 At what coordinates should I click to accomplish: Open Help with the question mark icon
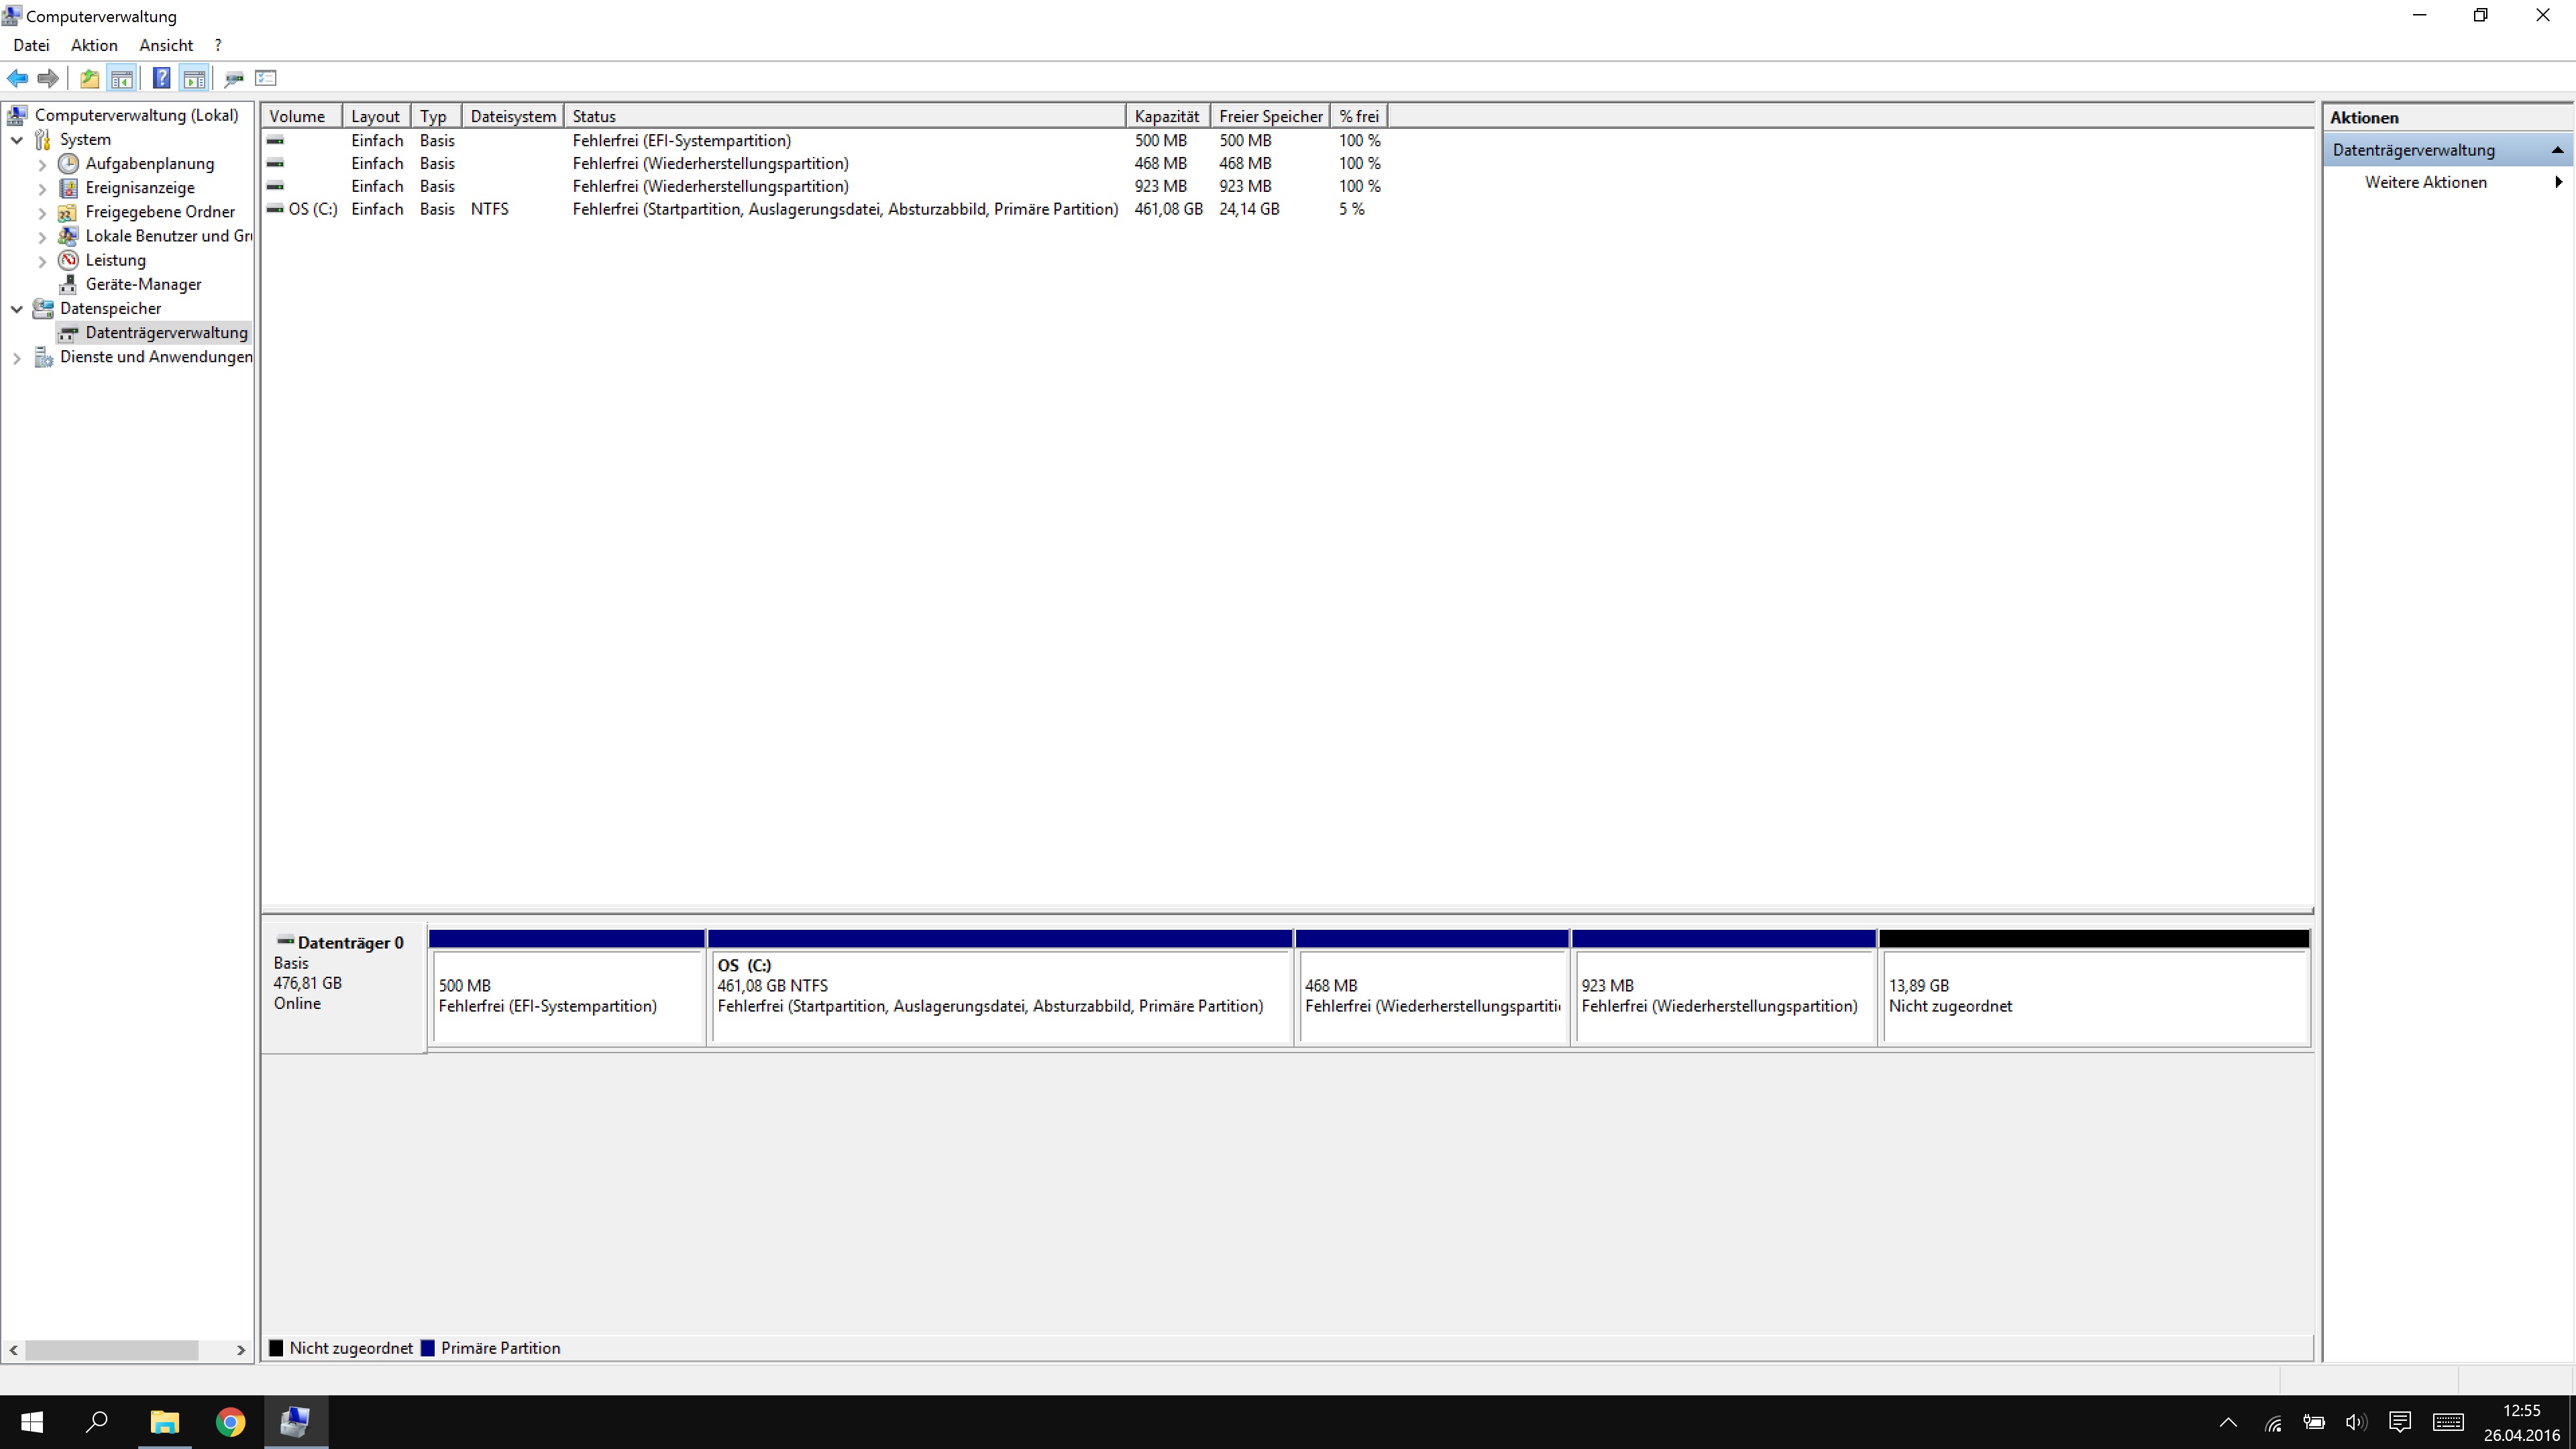[162, 78]
